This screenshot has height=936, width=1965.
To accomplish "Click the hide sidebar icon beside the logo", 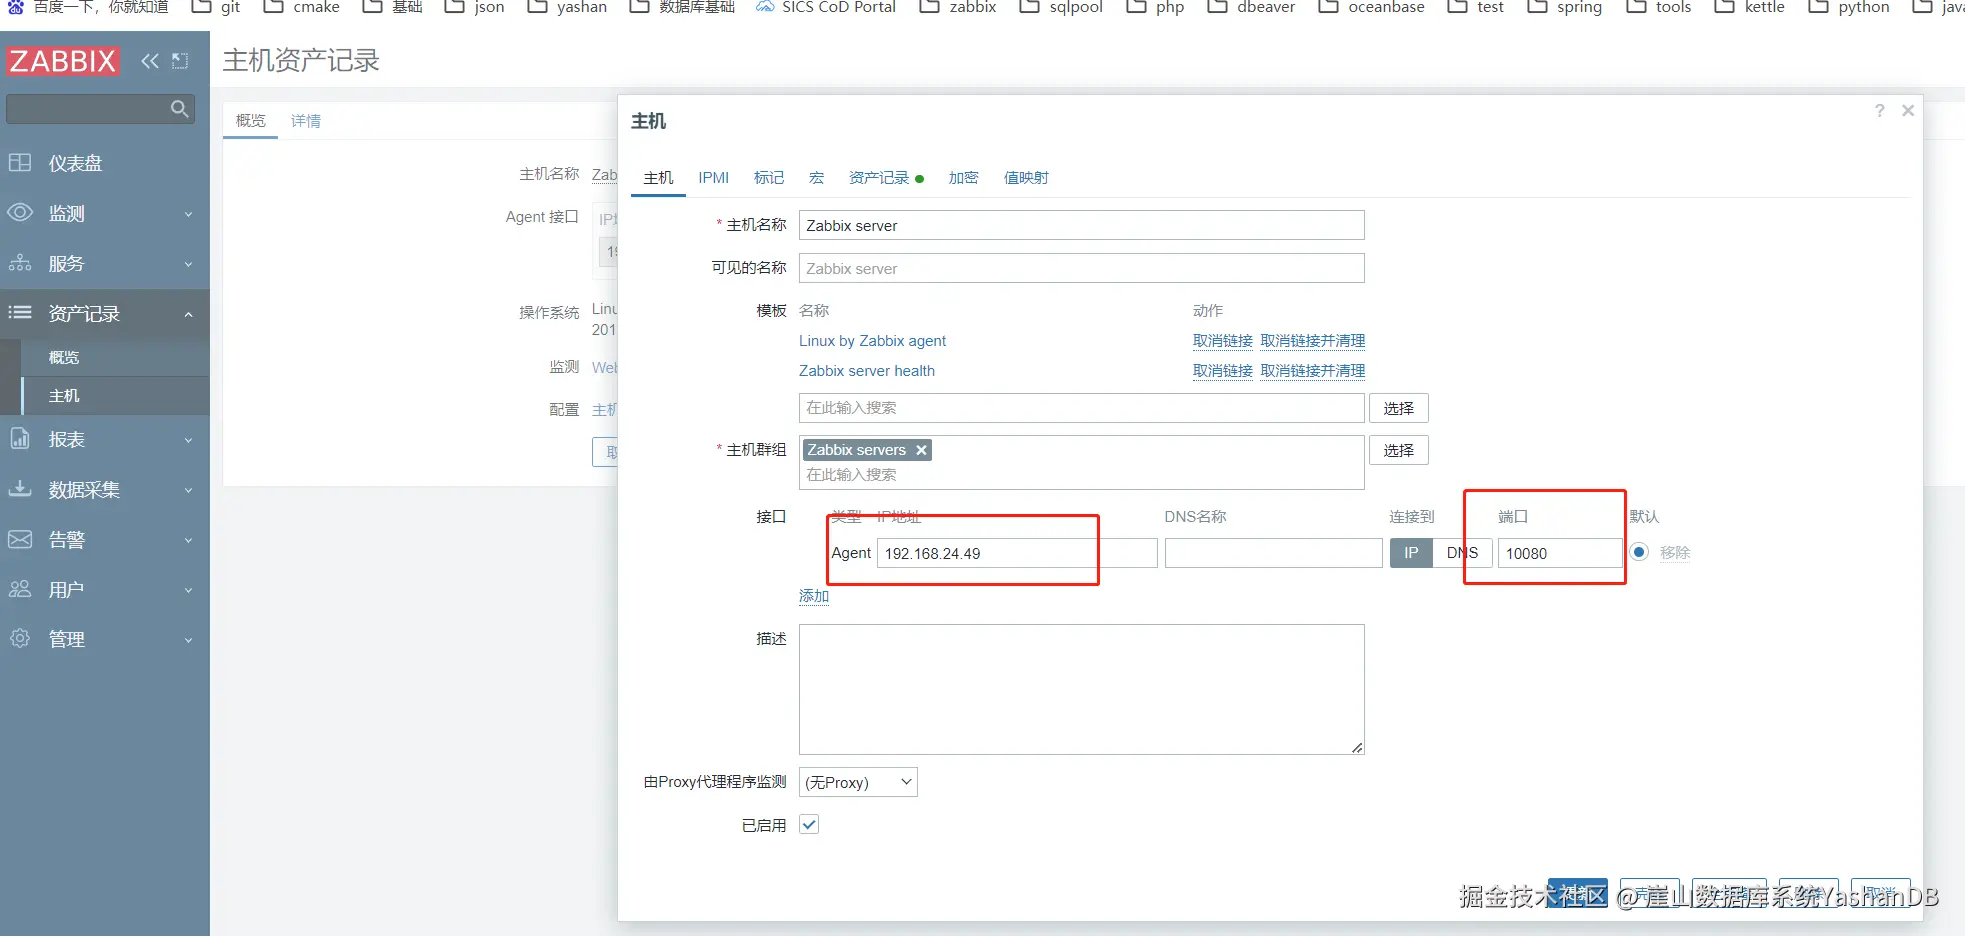I will [x=180, y=61].
